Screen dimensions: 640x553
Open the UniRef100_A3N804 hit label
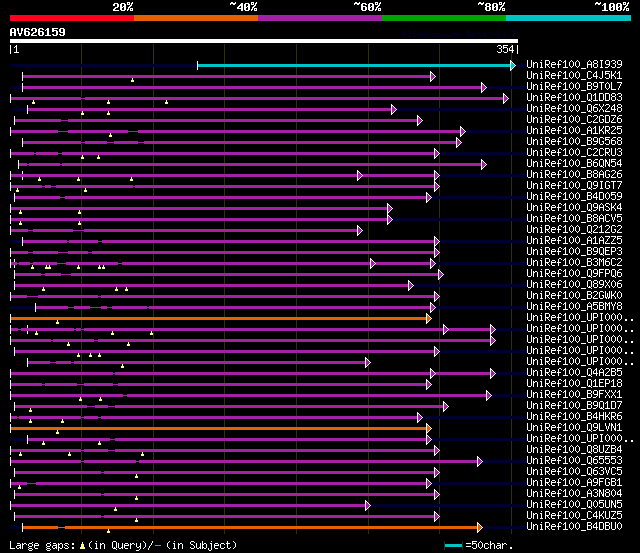click(x=574, y=494)
